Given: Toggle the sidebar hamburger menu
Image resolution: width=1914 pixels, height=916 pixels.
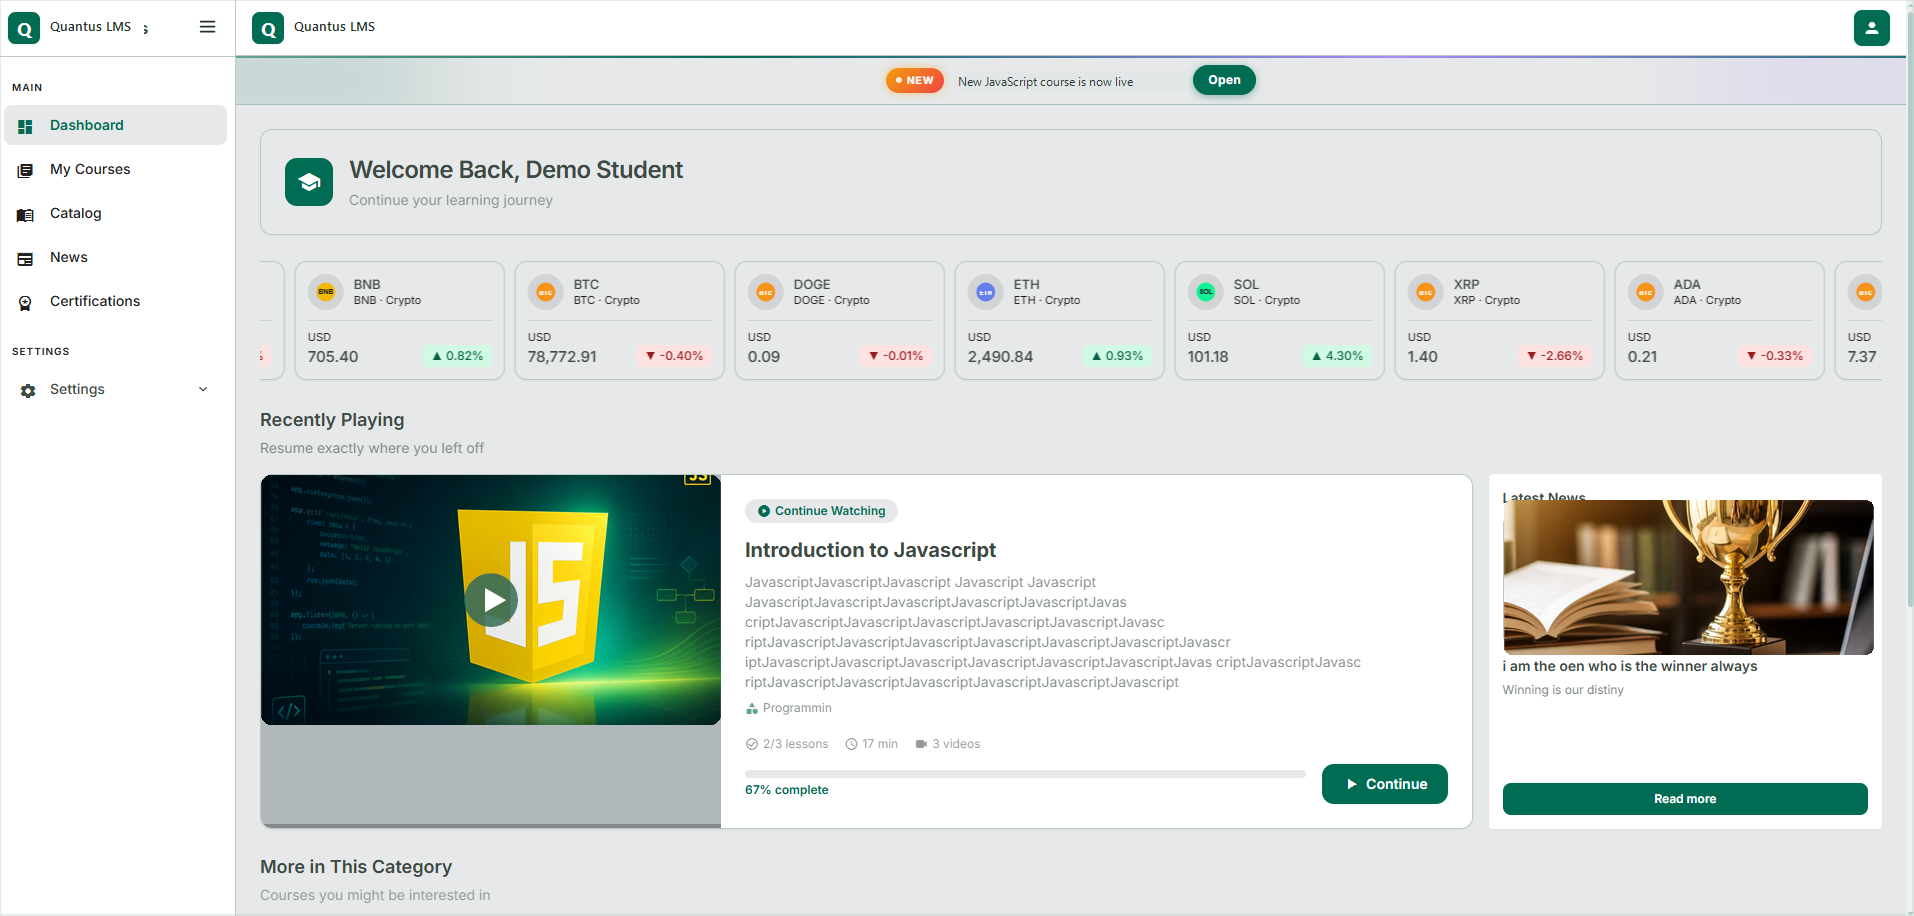Looking at the screenshot, I should [207, 27].
